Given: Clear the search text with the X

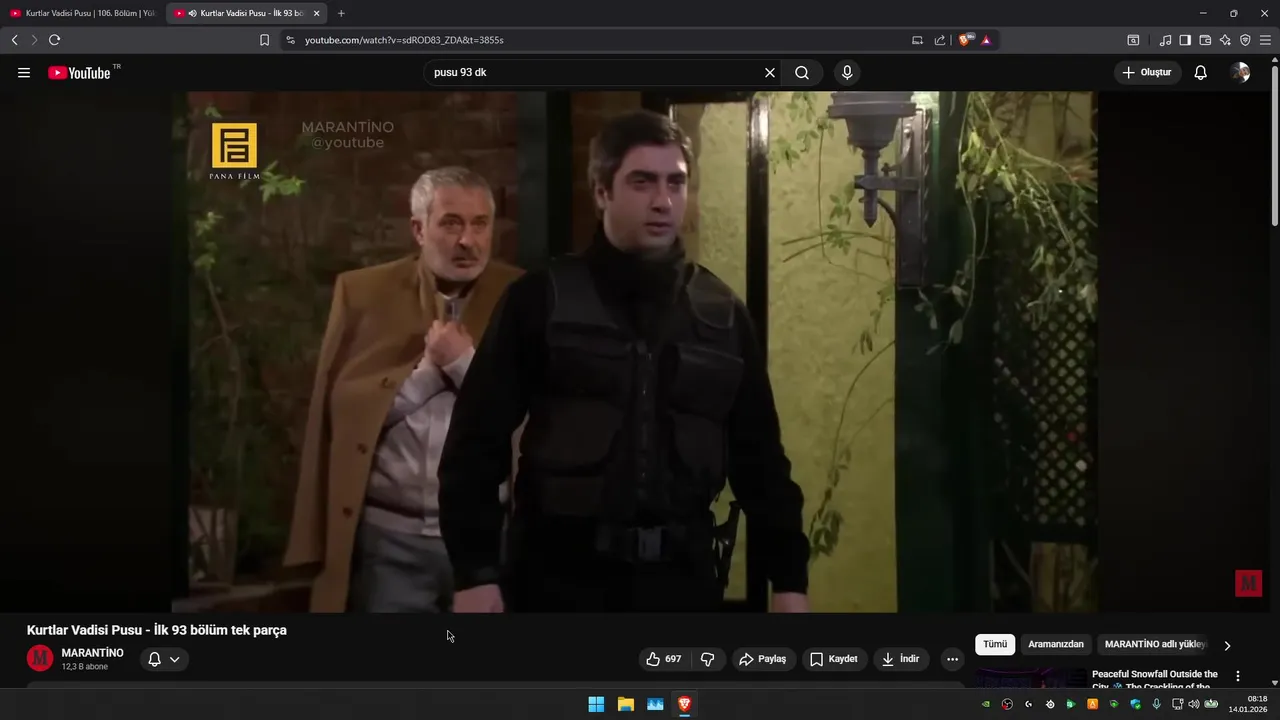Looking at the screenshot, I should tap(770, 73).
